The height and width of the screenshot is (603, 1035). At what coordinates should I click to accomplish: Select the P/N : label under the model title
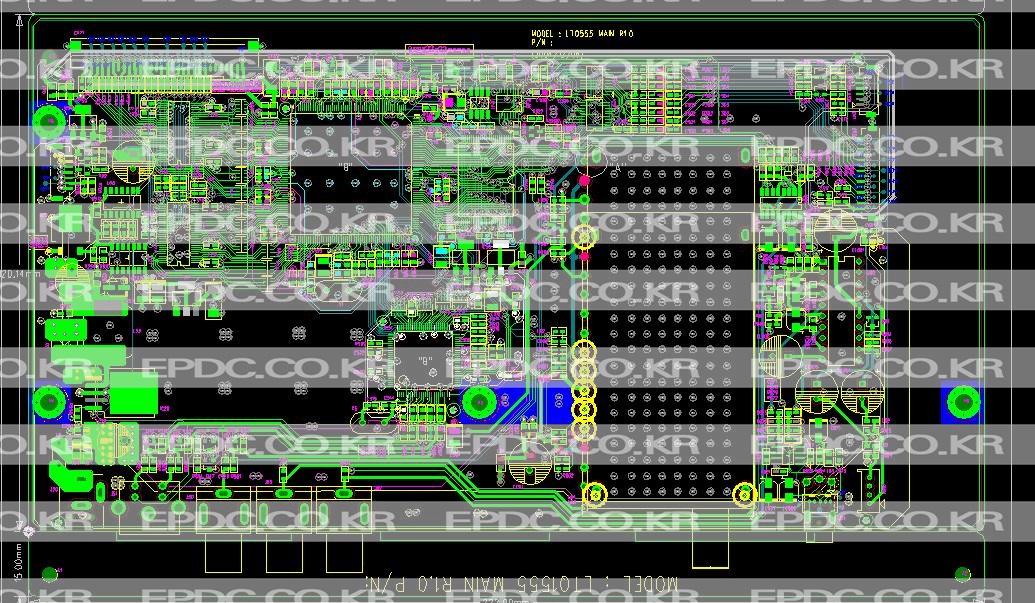(x=541, y=42)
